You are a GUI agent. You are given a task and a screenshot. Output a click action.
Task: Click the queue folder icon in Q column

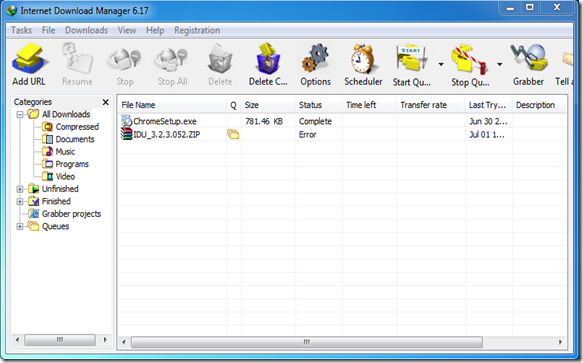(233, 134)
